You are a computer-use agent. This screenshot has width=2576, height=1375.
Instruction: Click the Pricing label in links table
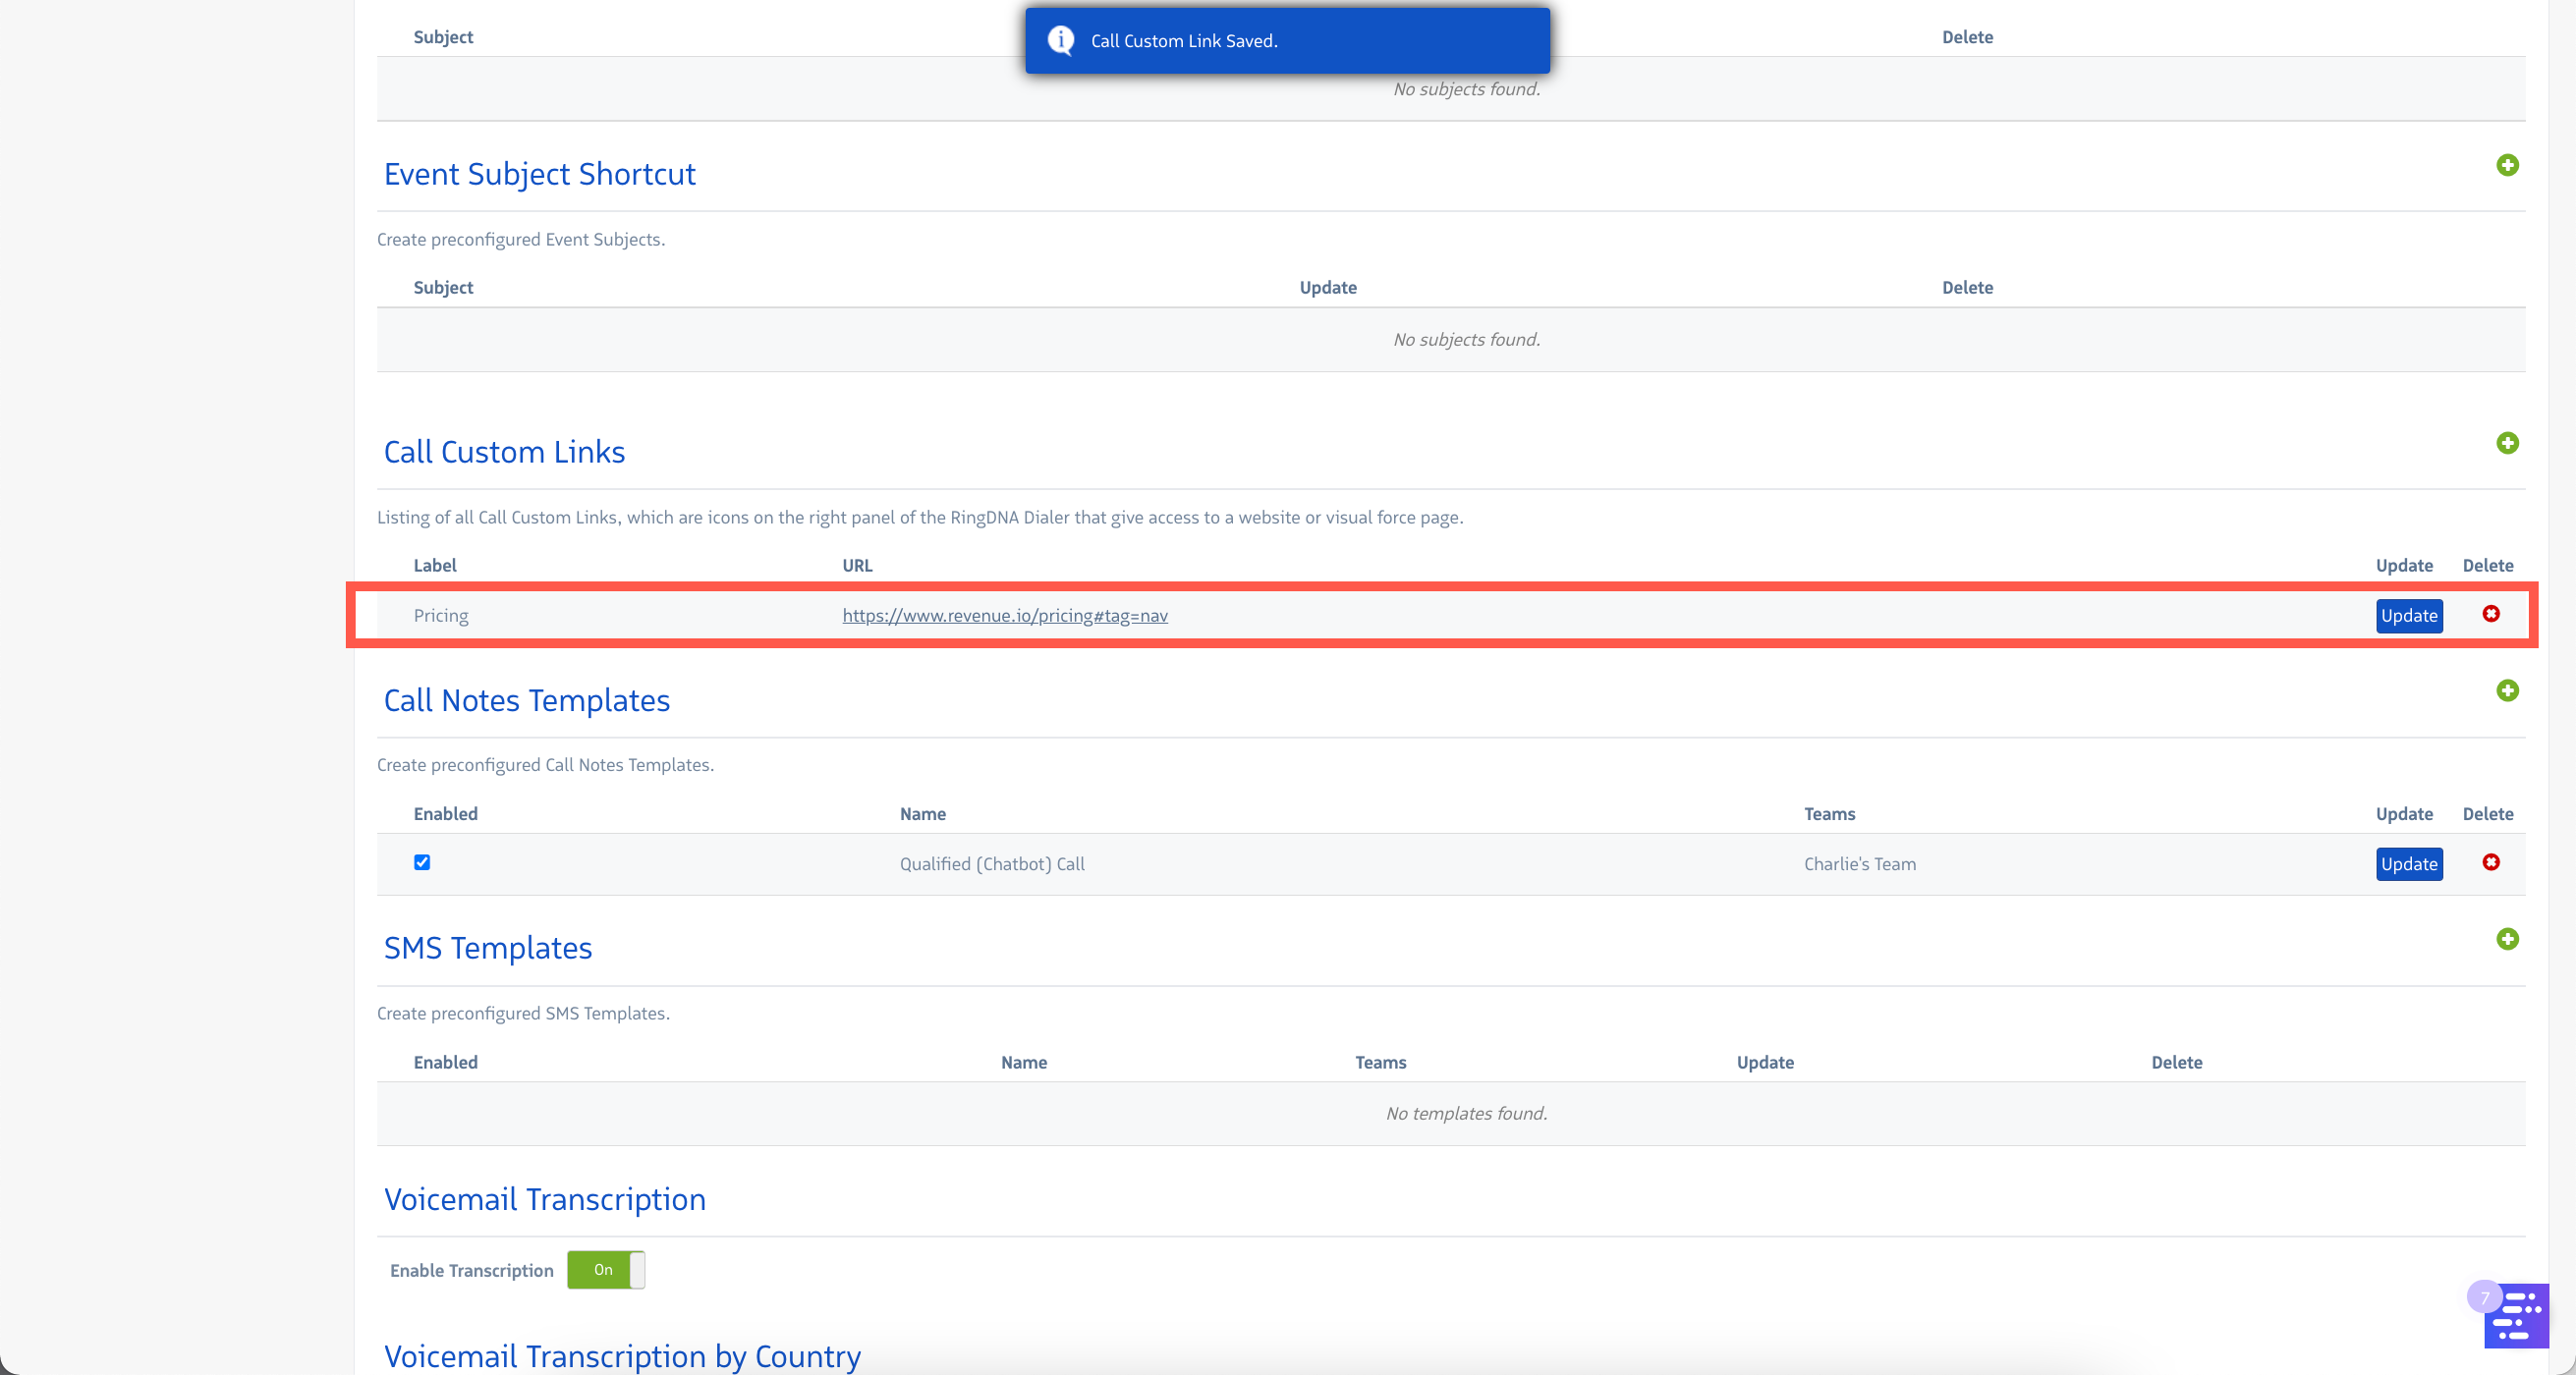[x=440, y=615]
